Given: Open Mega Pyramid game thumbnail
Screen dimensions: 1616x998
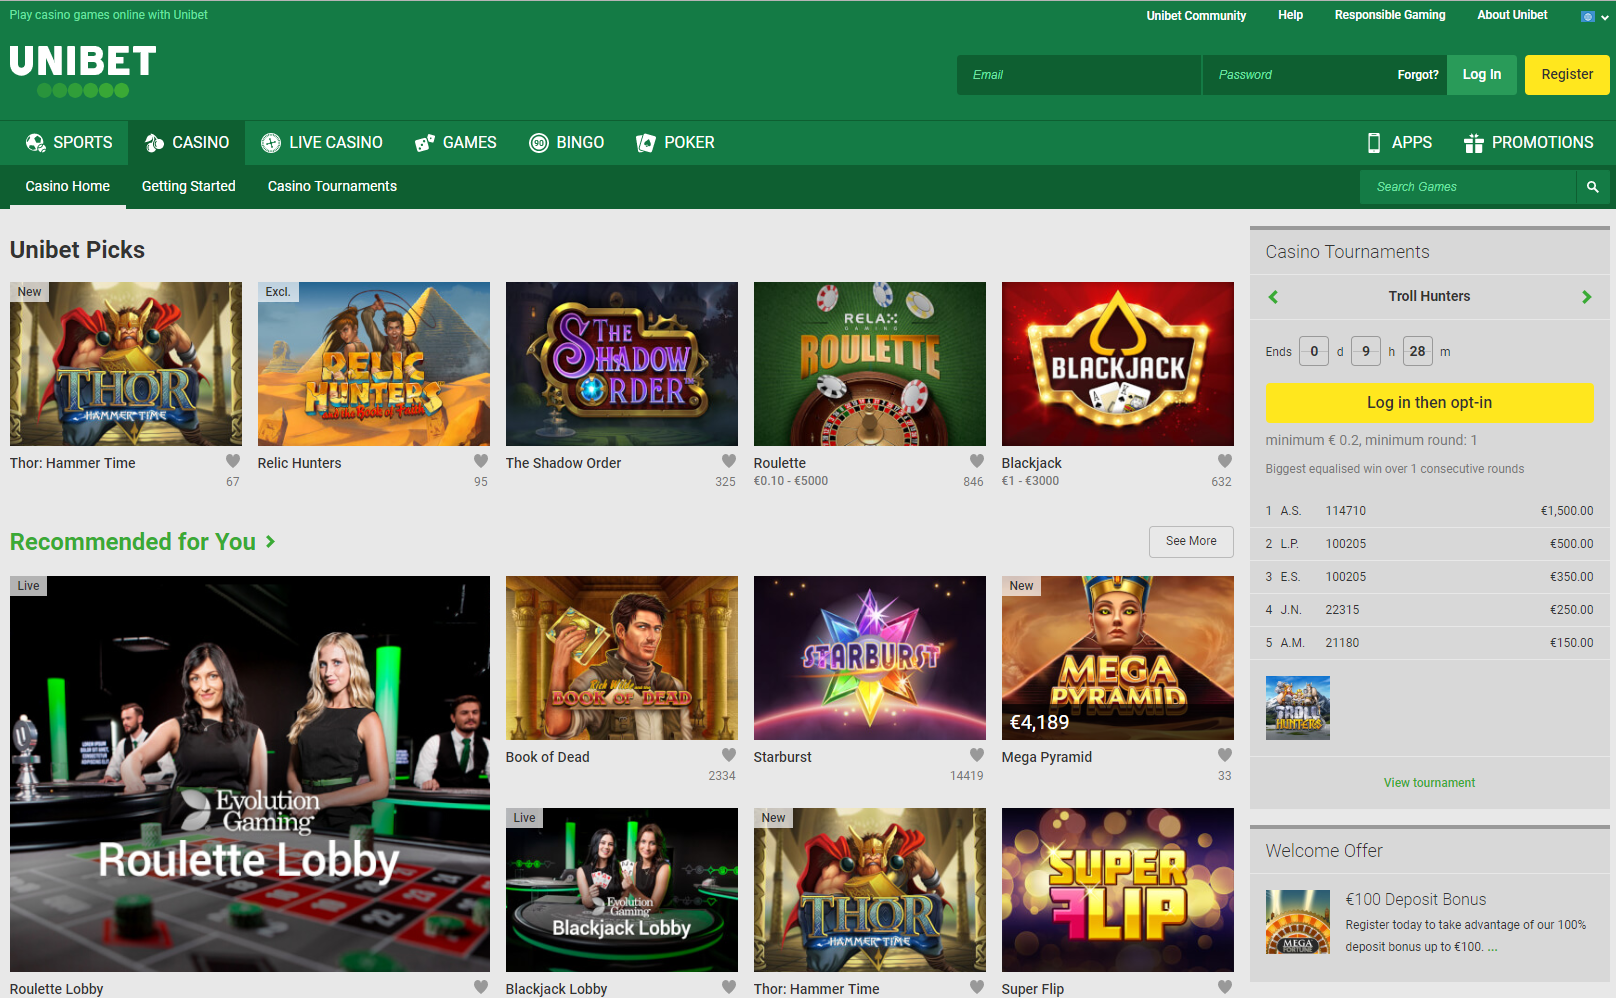Looking at the screenshot, I should pyautogui.click(x=1118, y=658).
